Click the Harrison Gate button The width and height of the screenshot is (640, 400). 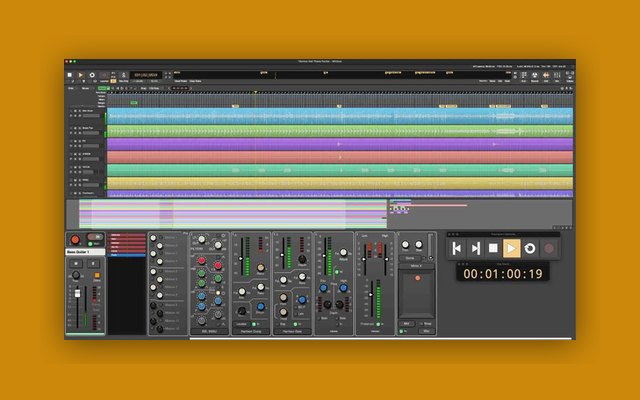pyautogui.click(x=292, y=331)
